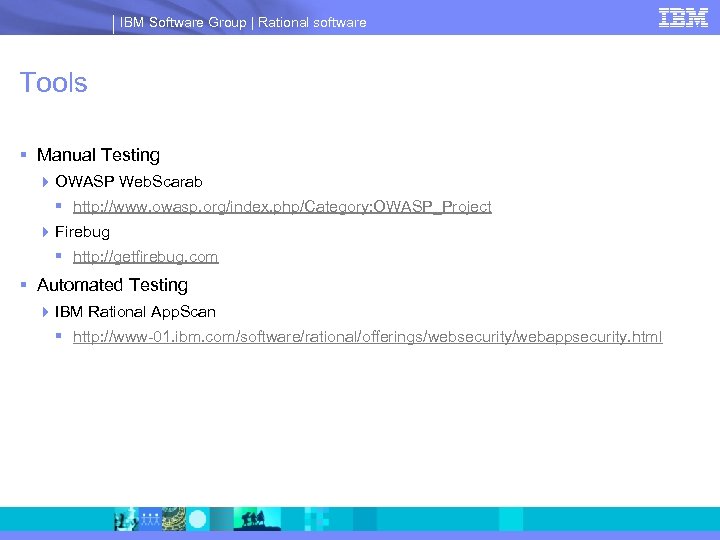This screenshot has height=540, width=720.
Task: Click the arrow bullet beside IBM Rational AppScan
Action: (x=45, y=312)
